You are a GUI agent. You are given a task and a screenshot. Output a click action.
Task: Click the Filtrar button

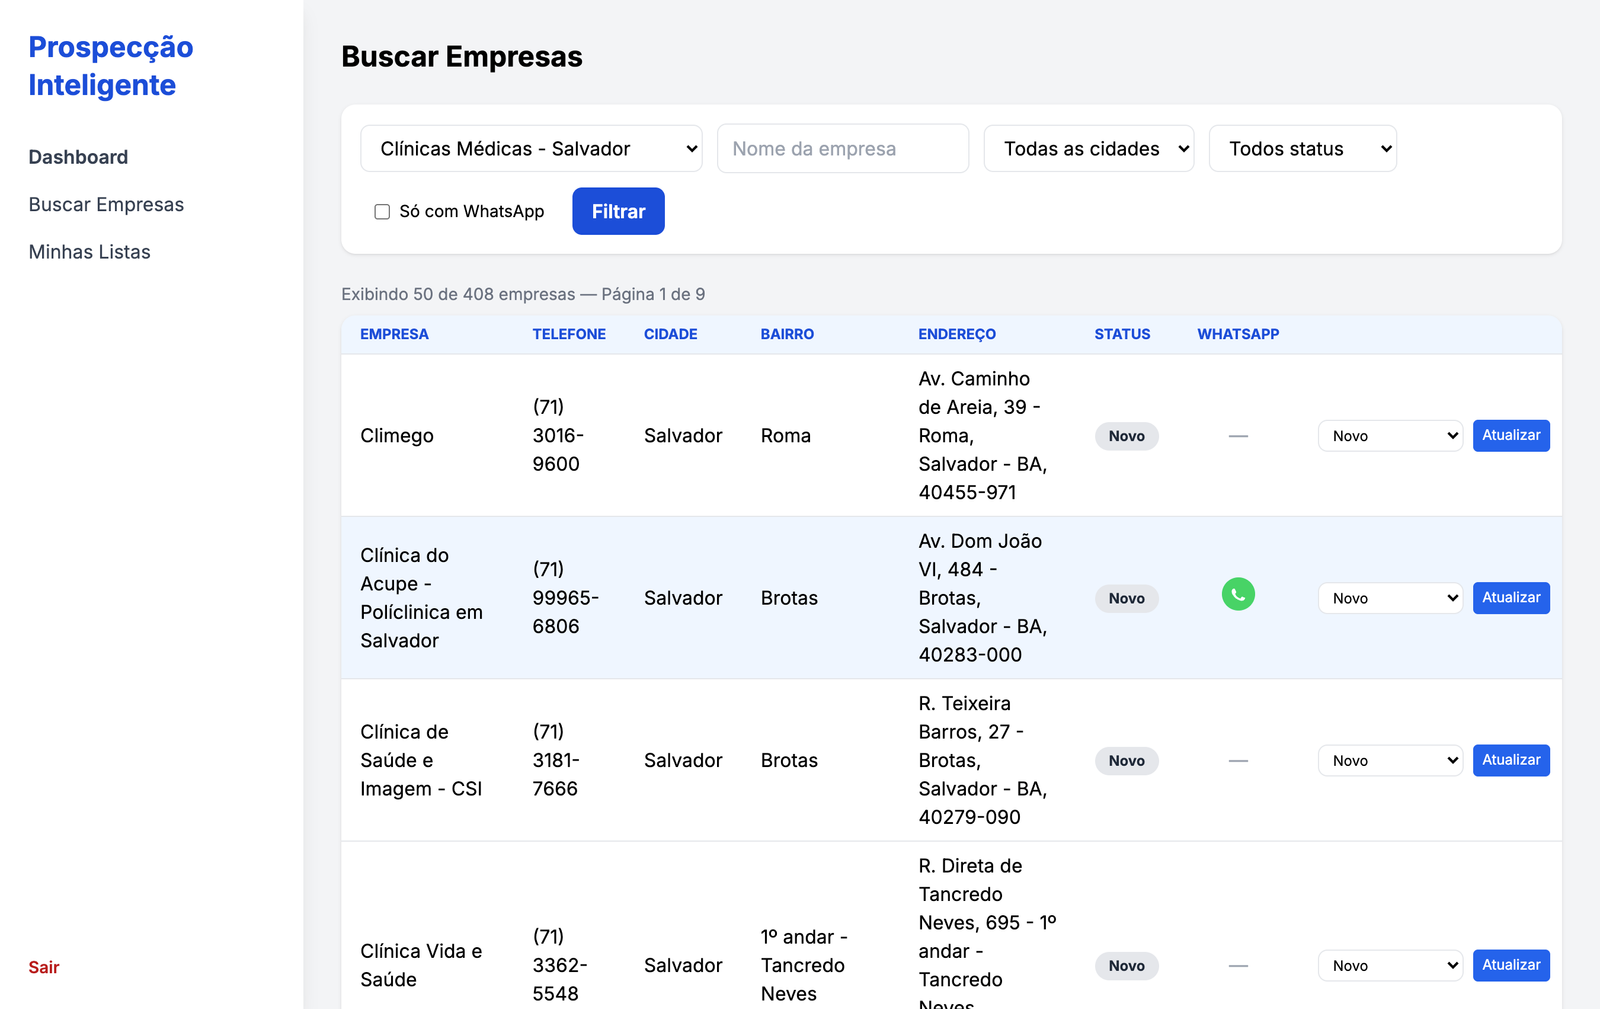(618, 211)
